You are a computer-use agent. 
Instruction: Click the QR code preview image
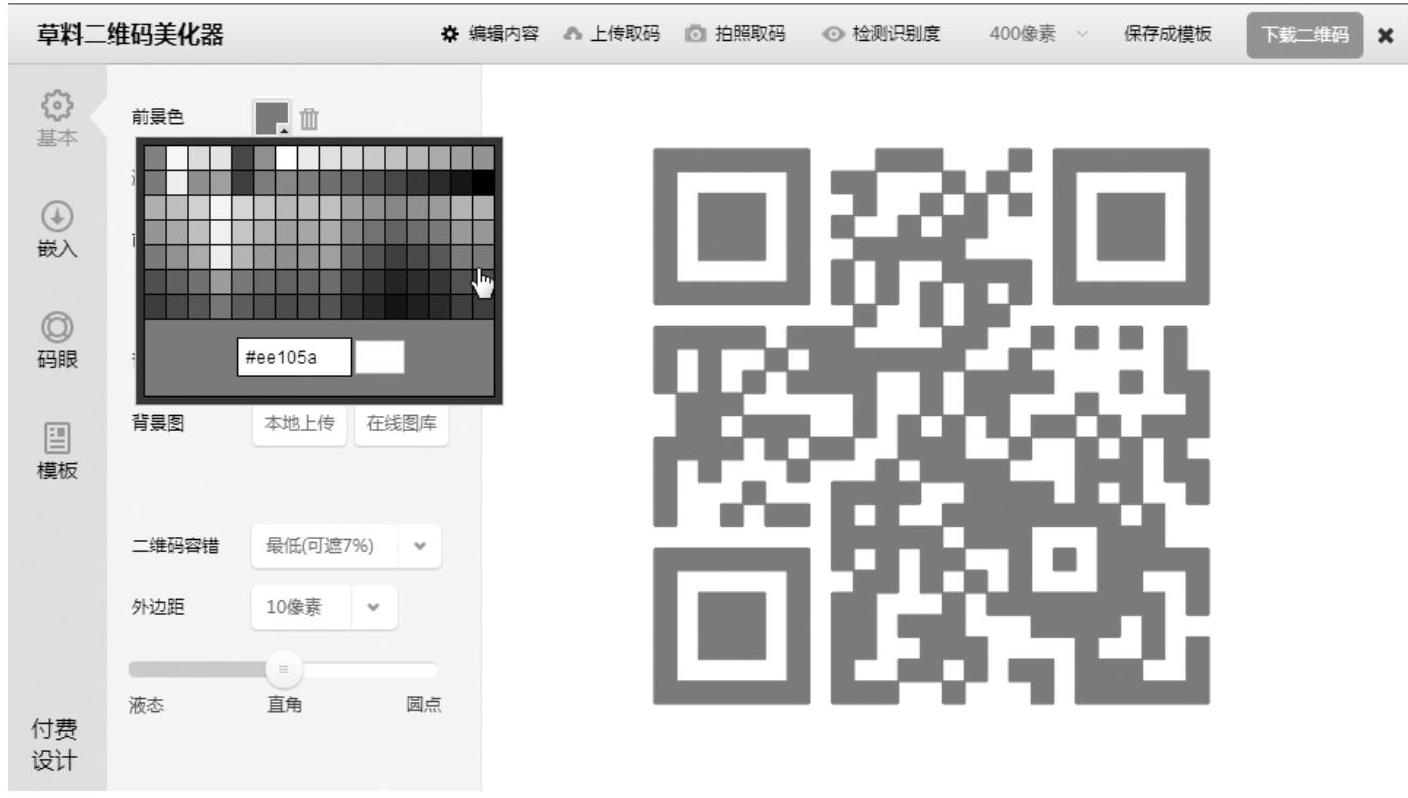point(931,426)
